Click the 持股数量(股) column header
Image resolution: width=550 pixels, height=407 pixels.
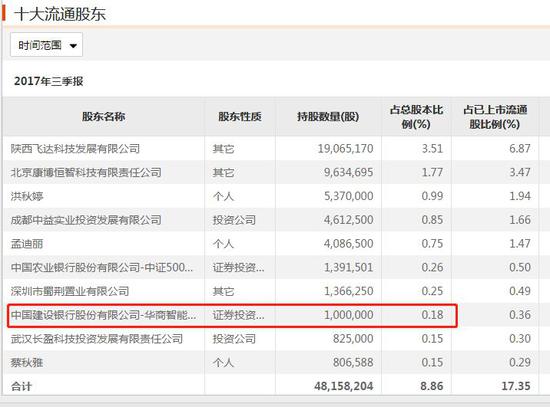(x=328, y=116)
